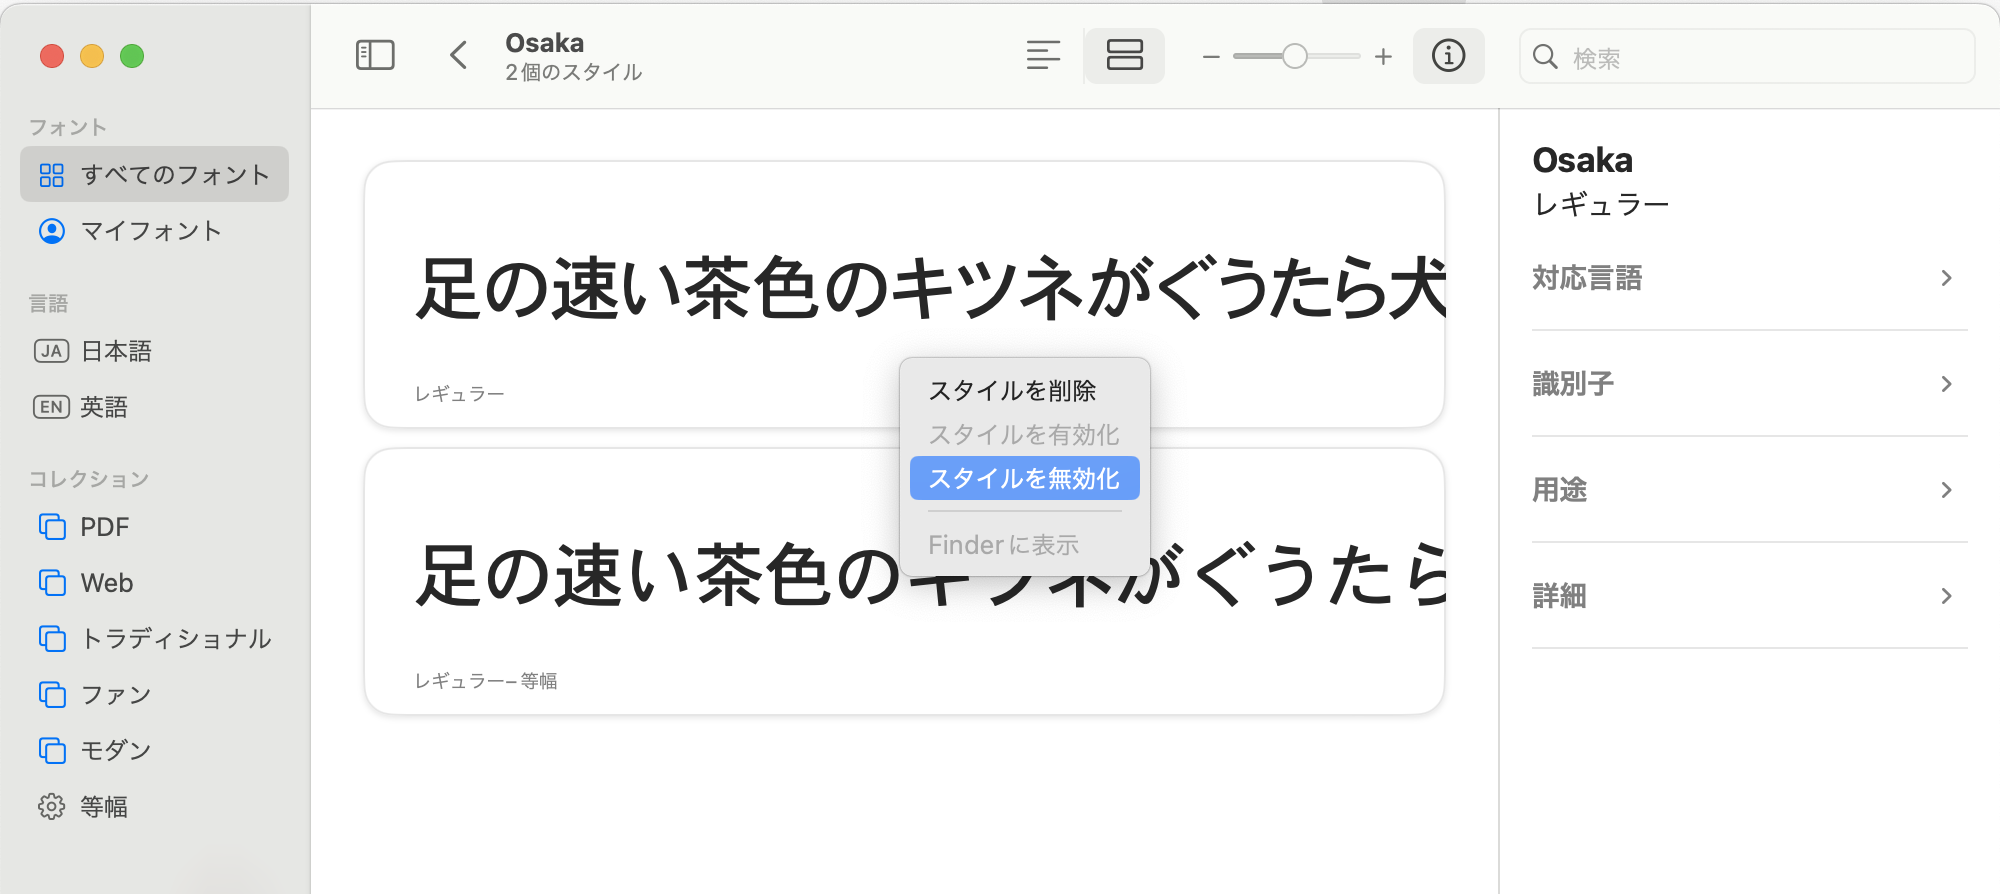Expand the 詳細 section
2000x894 pixels.
(1749, 596)
